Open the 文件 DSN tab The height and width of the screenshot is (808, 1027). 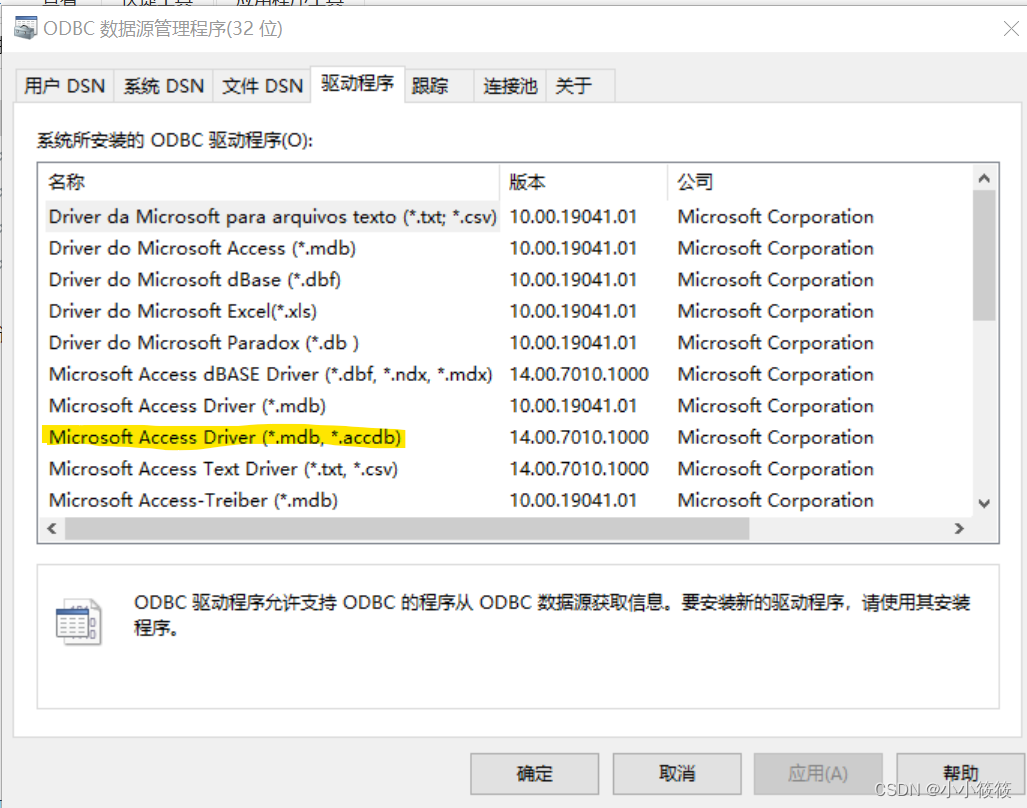(261, 85)
